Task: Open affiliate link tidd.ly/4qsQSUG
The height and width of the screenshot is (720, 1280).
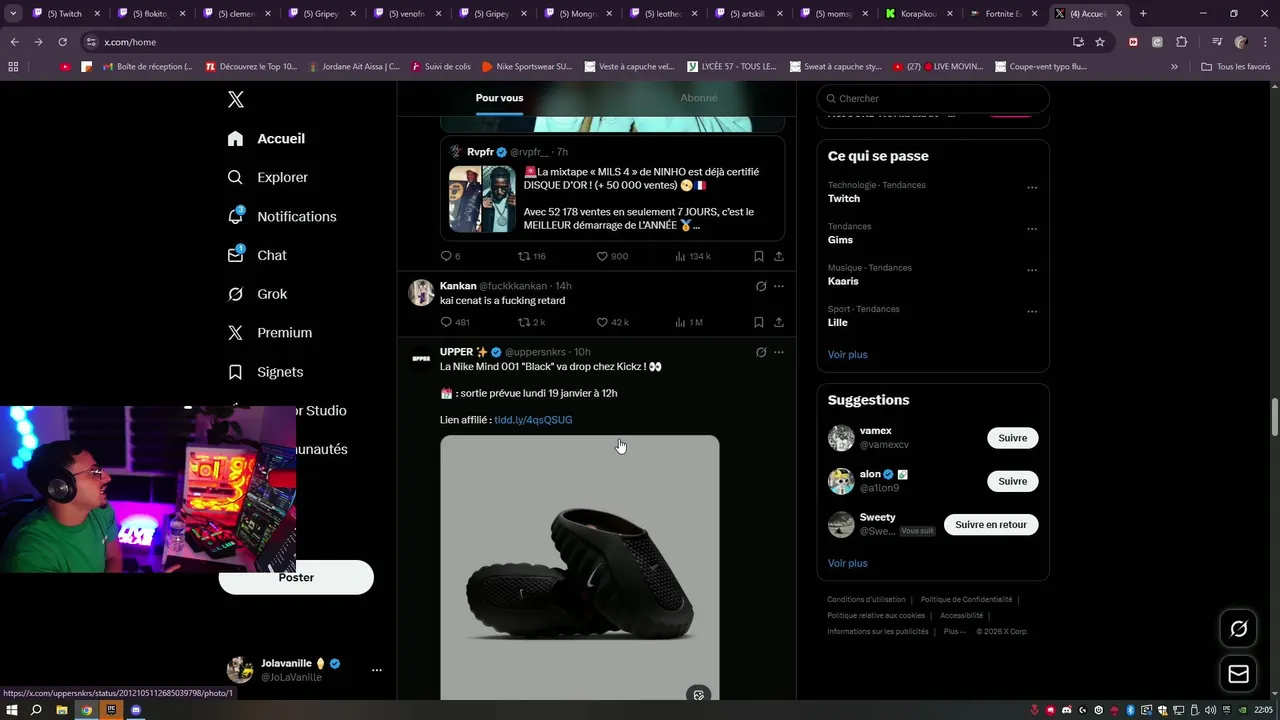Action: [x=533, y=420]
